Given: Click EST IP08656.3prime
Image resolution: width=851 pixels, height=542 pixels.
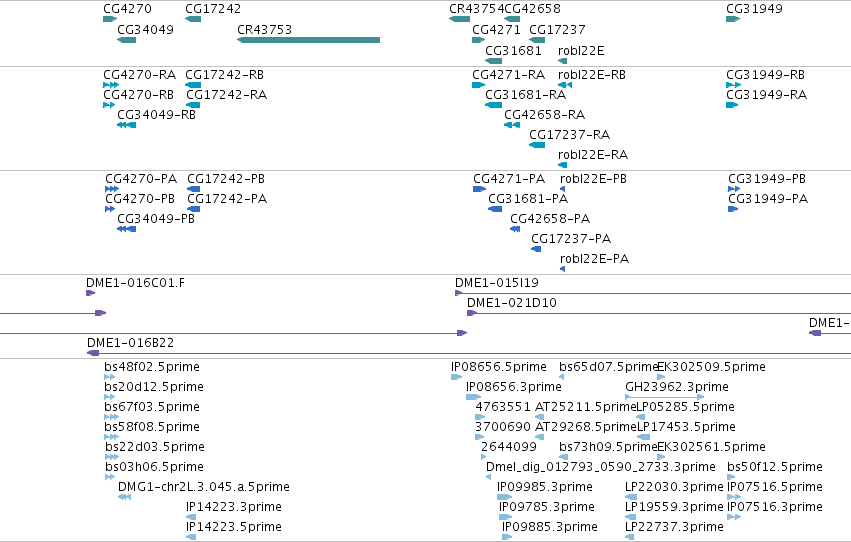Looking at the screenshot, I should pyautogui.click(x=513, y=387).
